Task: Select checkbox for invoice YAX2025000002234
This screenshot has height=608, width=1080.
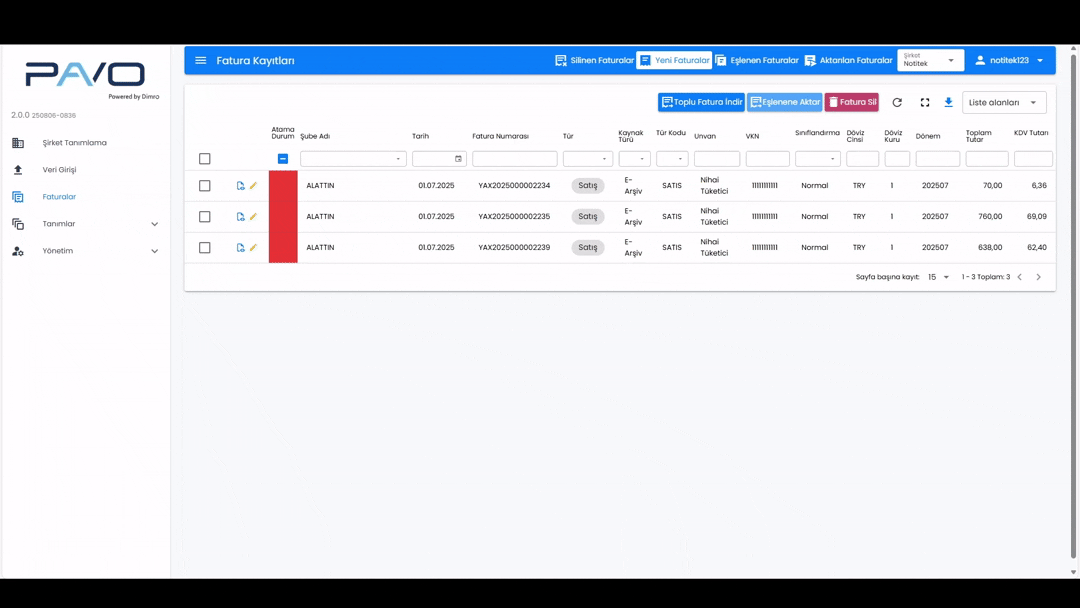Action: click(x=205, y=186)
